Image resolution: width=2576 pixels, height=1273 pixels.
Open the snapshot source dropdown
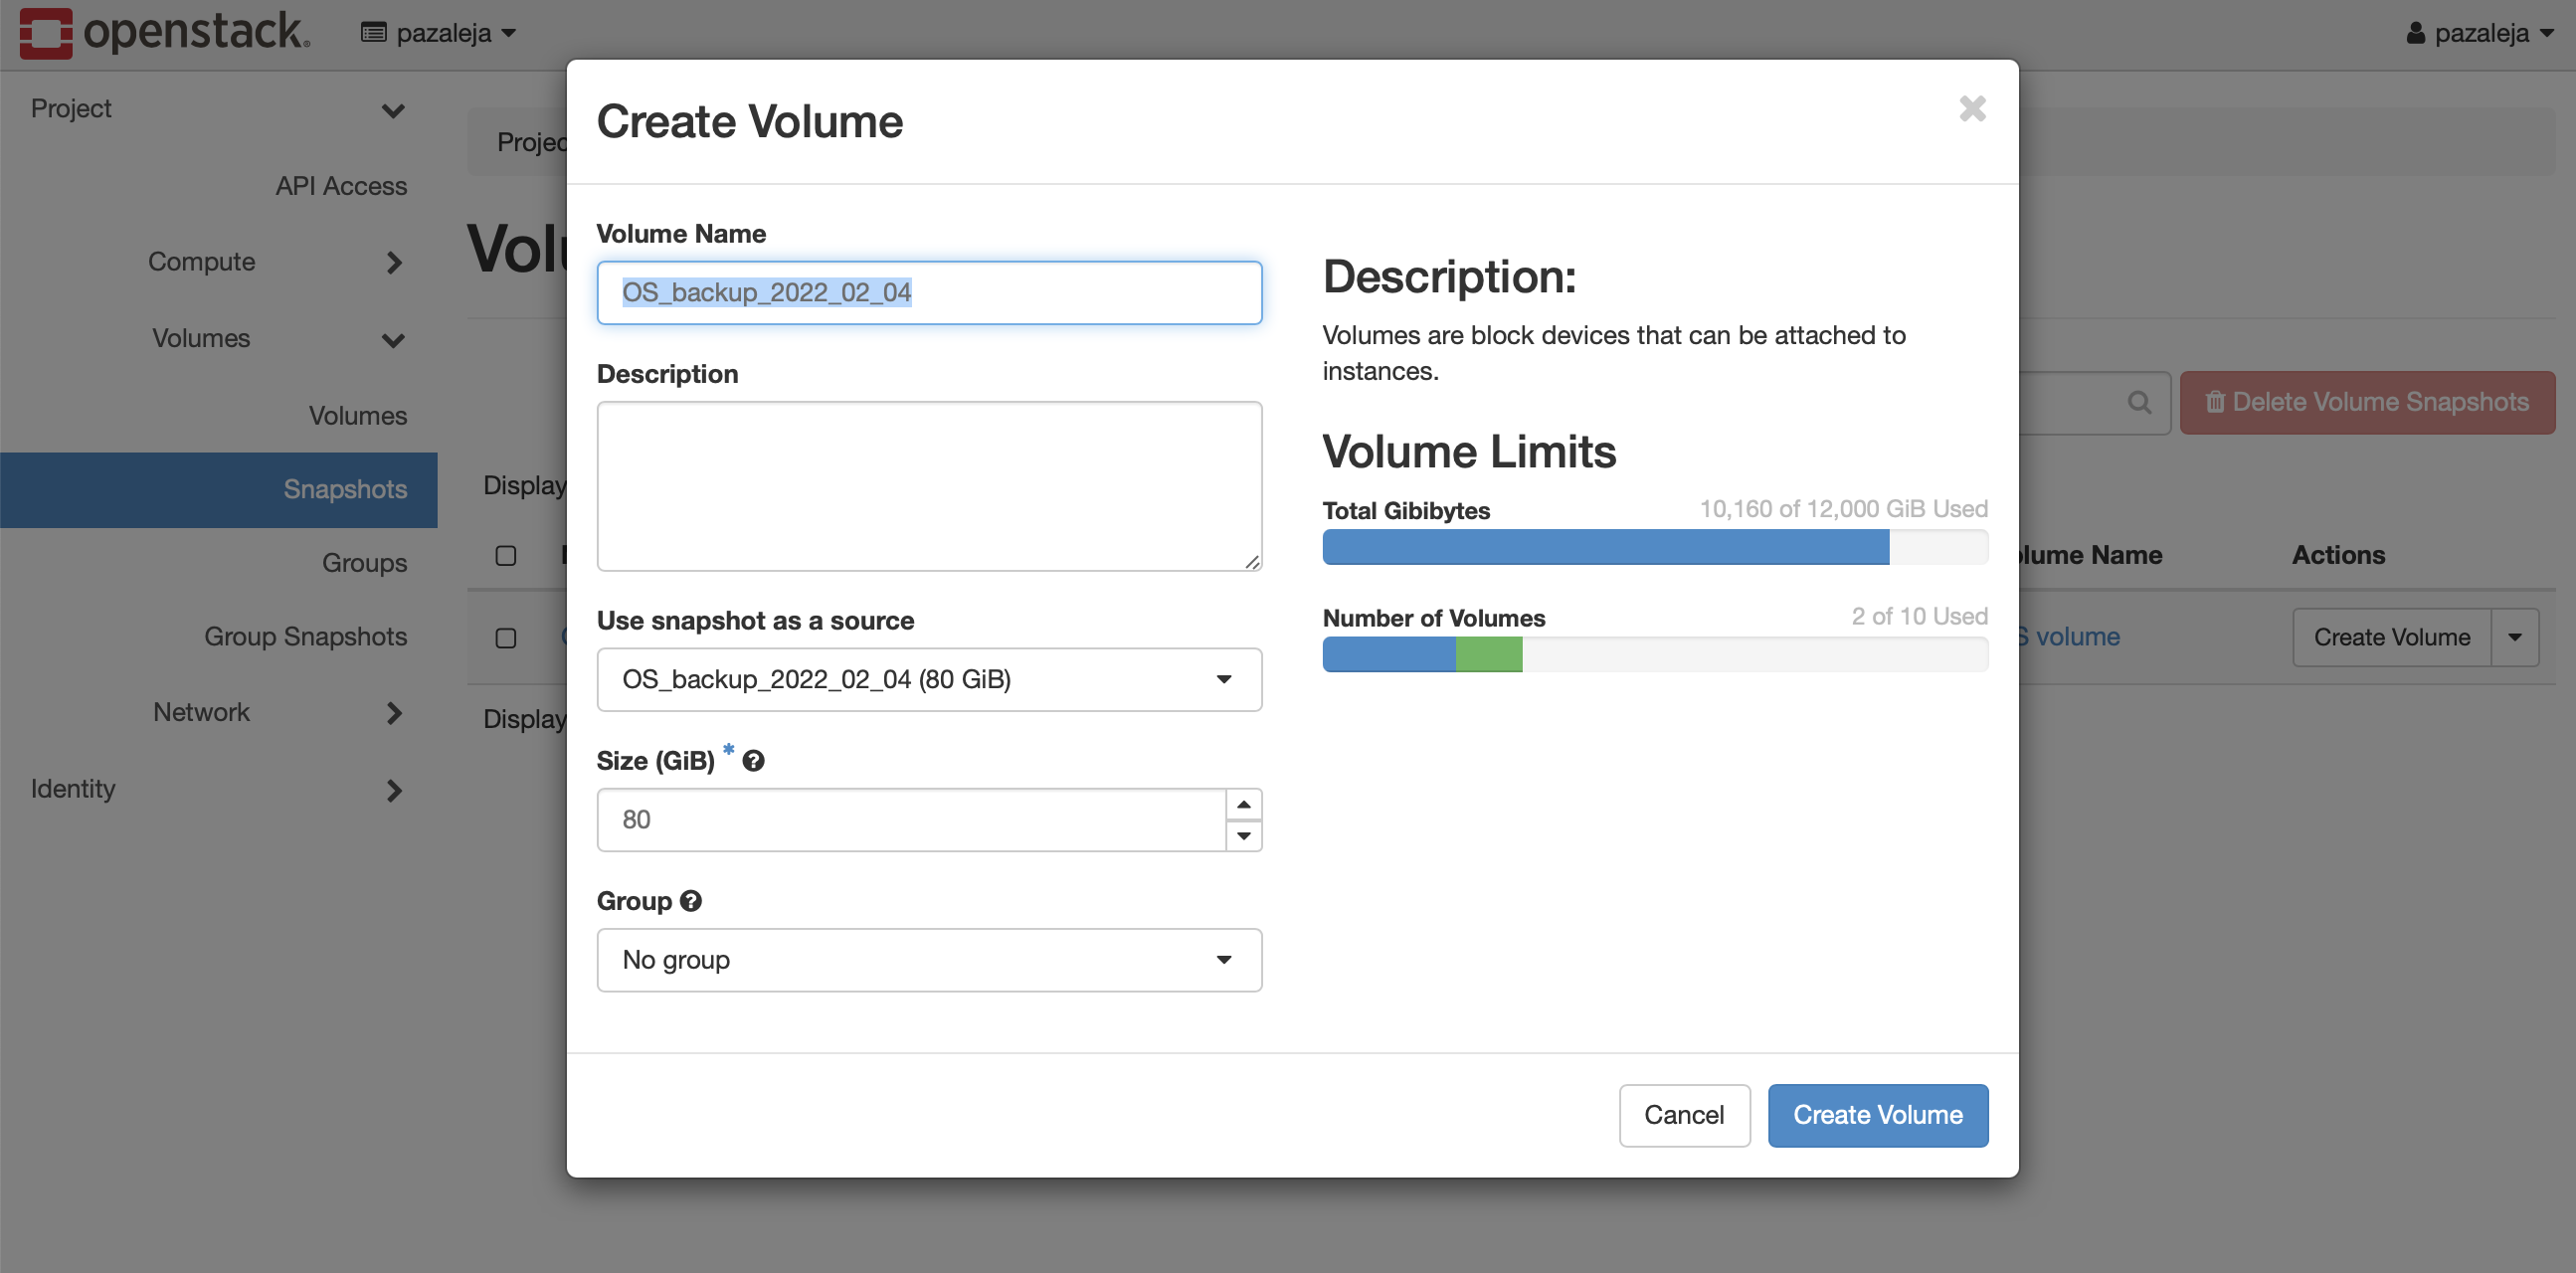(929, 680)
